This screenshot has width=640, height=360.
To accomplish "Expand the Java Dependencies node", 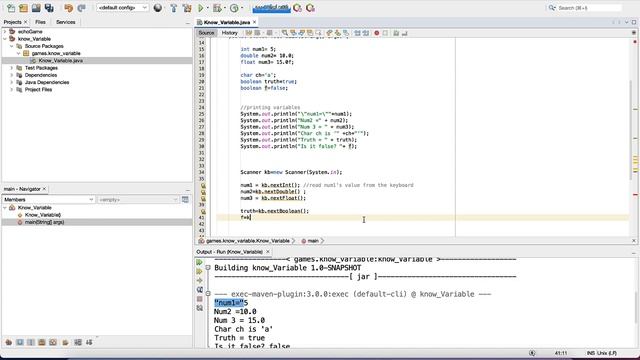I will pos(12,82).
